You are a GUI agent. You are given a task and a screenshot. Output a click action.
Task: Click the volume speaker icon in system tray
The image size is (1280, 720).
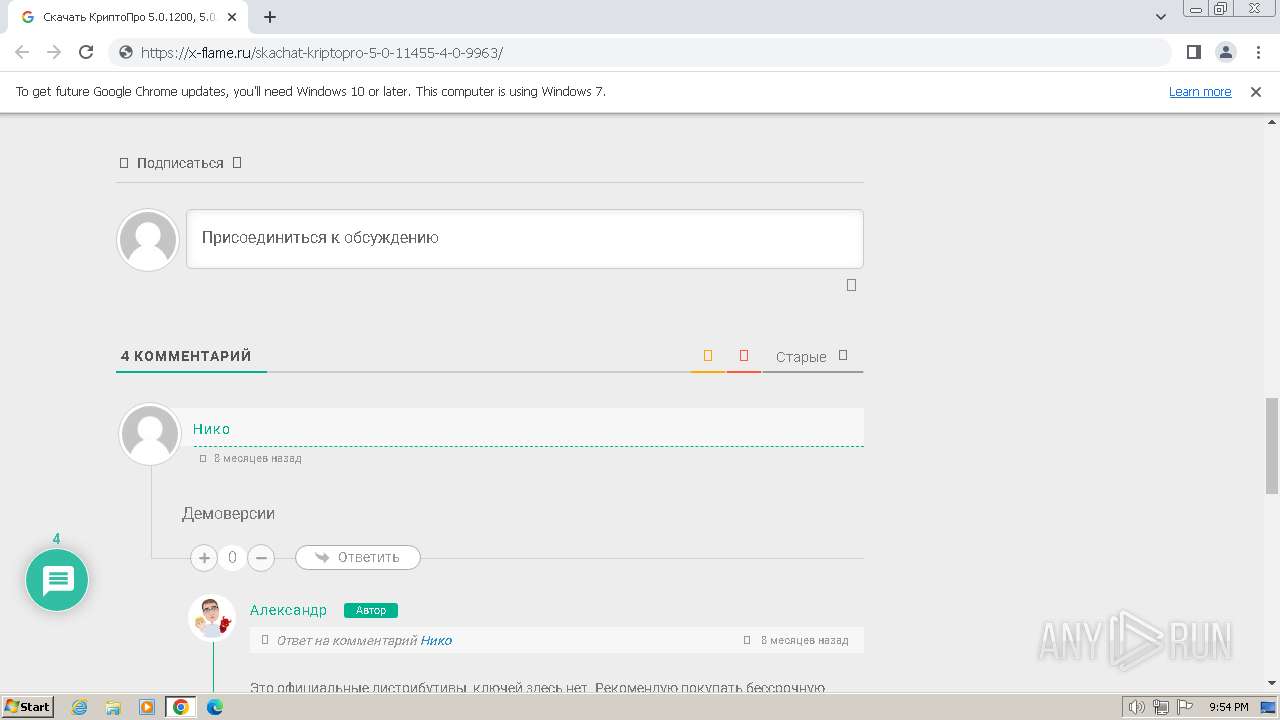[1137, 707]
